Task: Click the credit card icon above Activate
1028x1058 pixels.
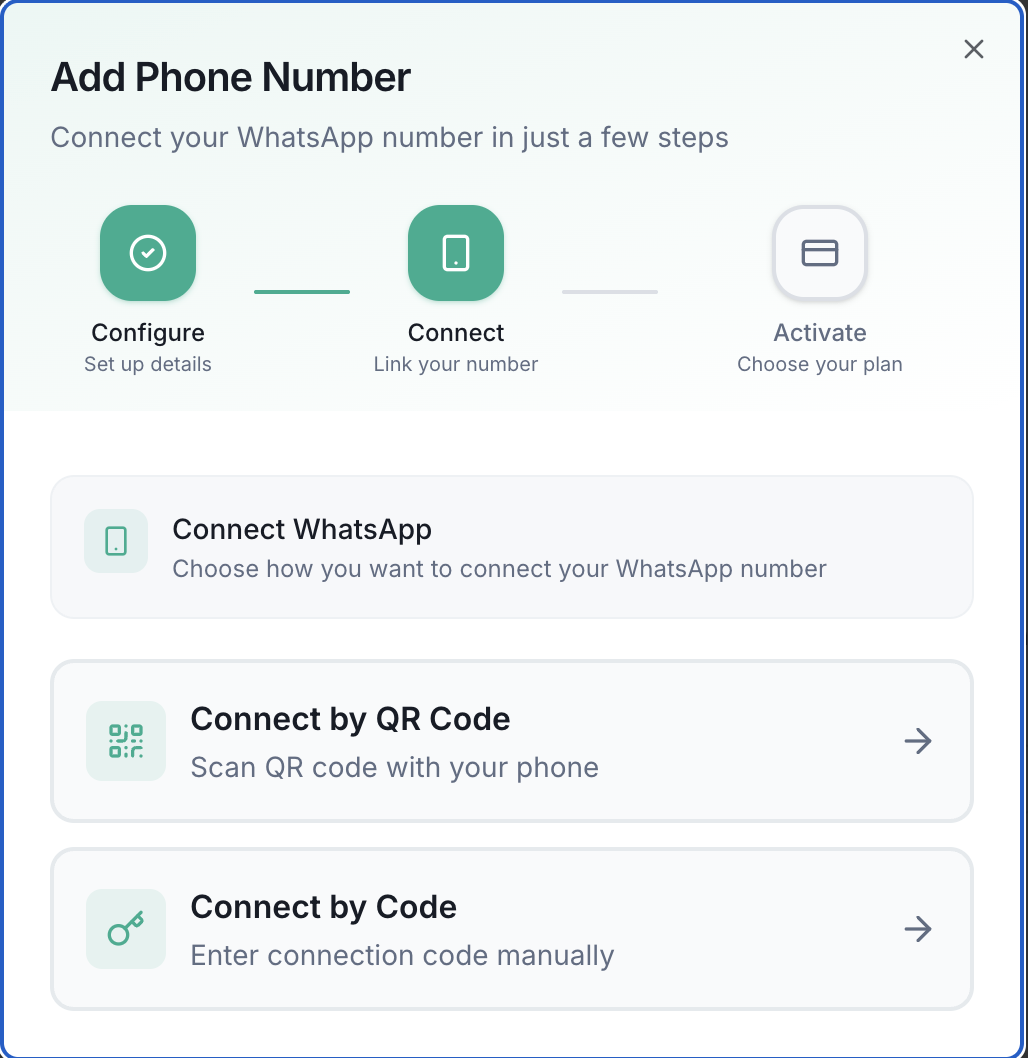Action: [820, 253]
